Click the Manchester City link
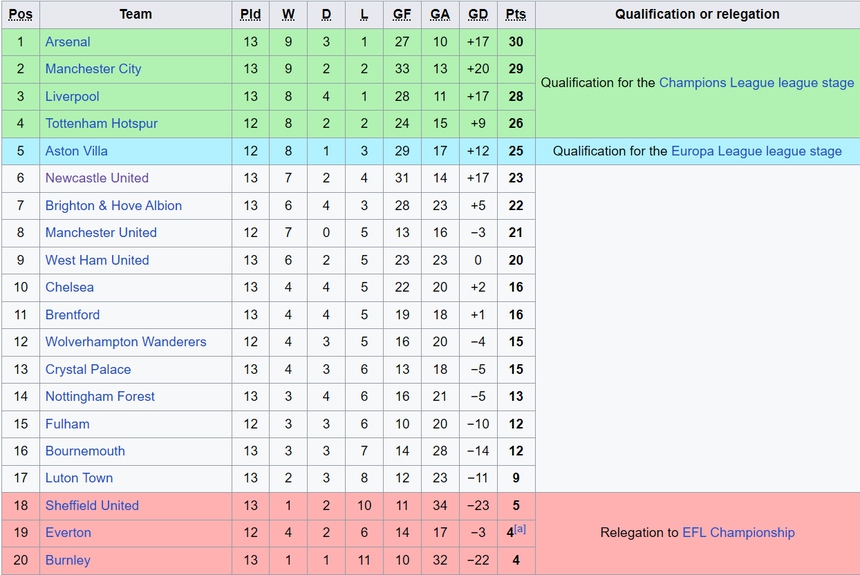The image size is (860, 575). 93,69
